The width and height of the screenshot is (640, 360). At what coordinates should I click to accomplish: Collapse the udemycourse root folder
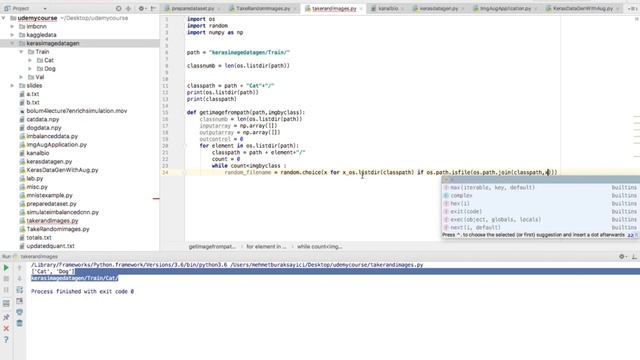pos(4,18)
